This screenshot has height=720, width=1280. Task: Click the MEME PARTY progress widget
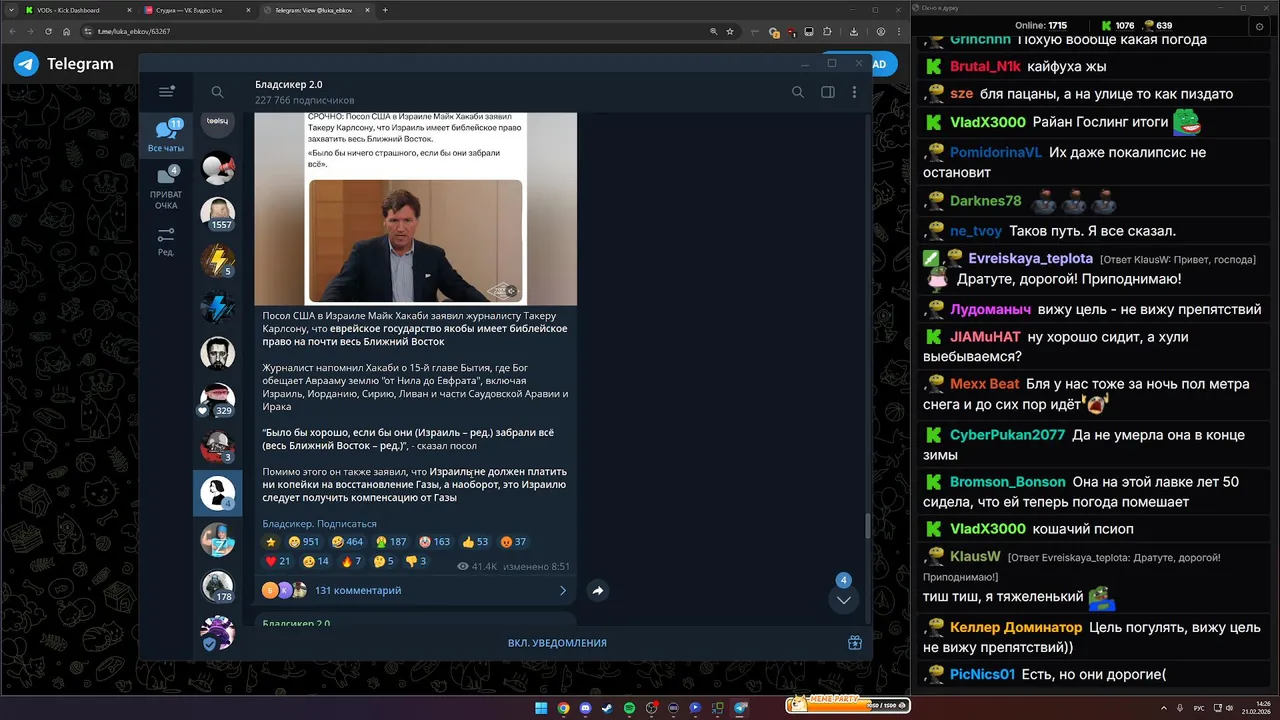(848, 705)
